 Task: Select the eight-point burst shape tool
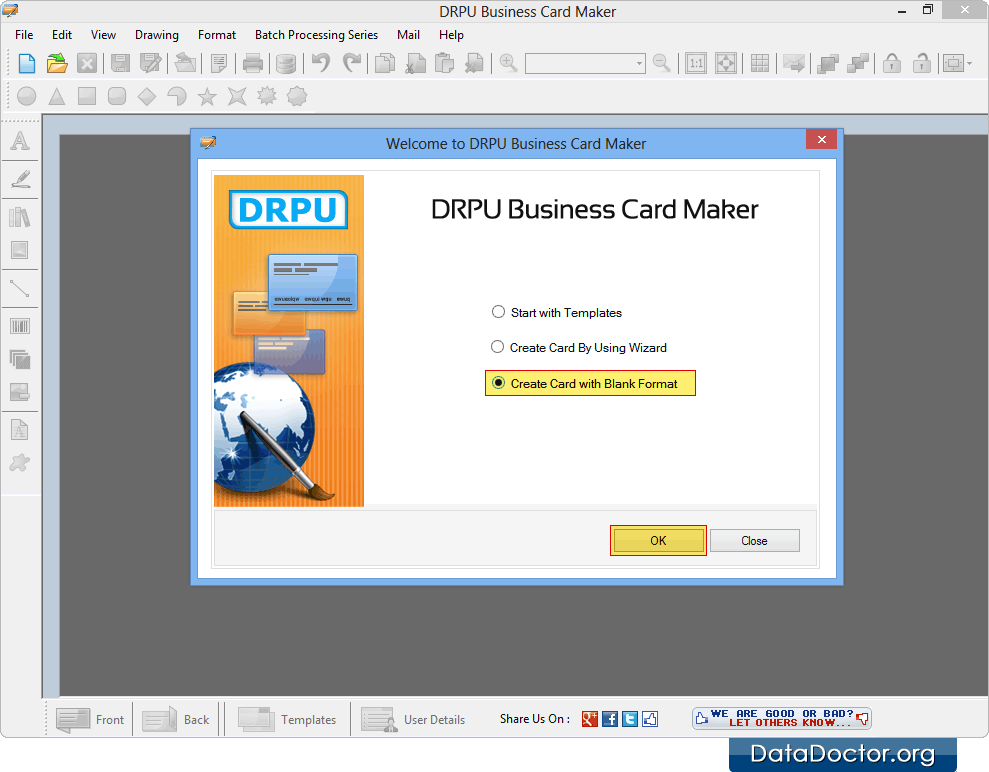(x=267, y=96)
